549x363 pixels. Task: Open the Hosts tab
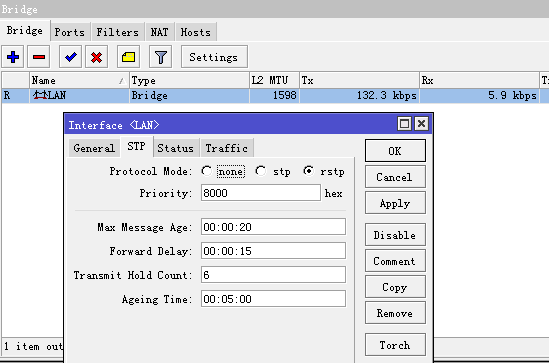click(x=196, y=32)
